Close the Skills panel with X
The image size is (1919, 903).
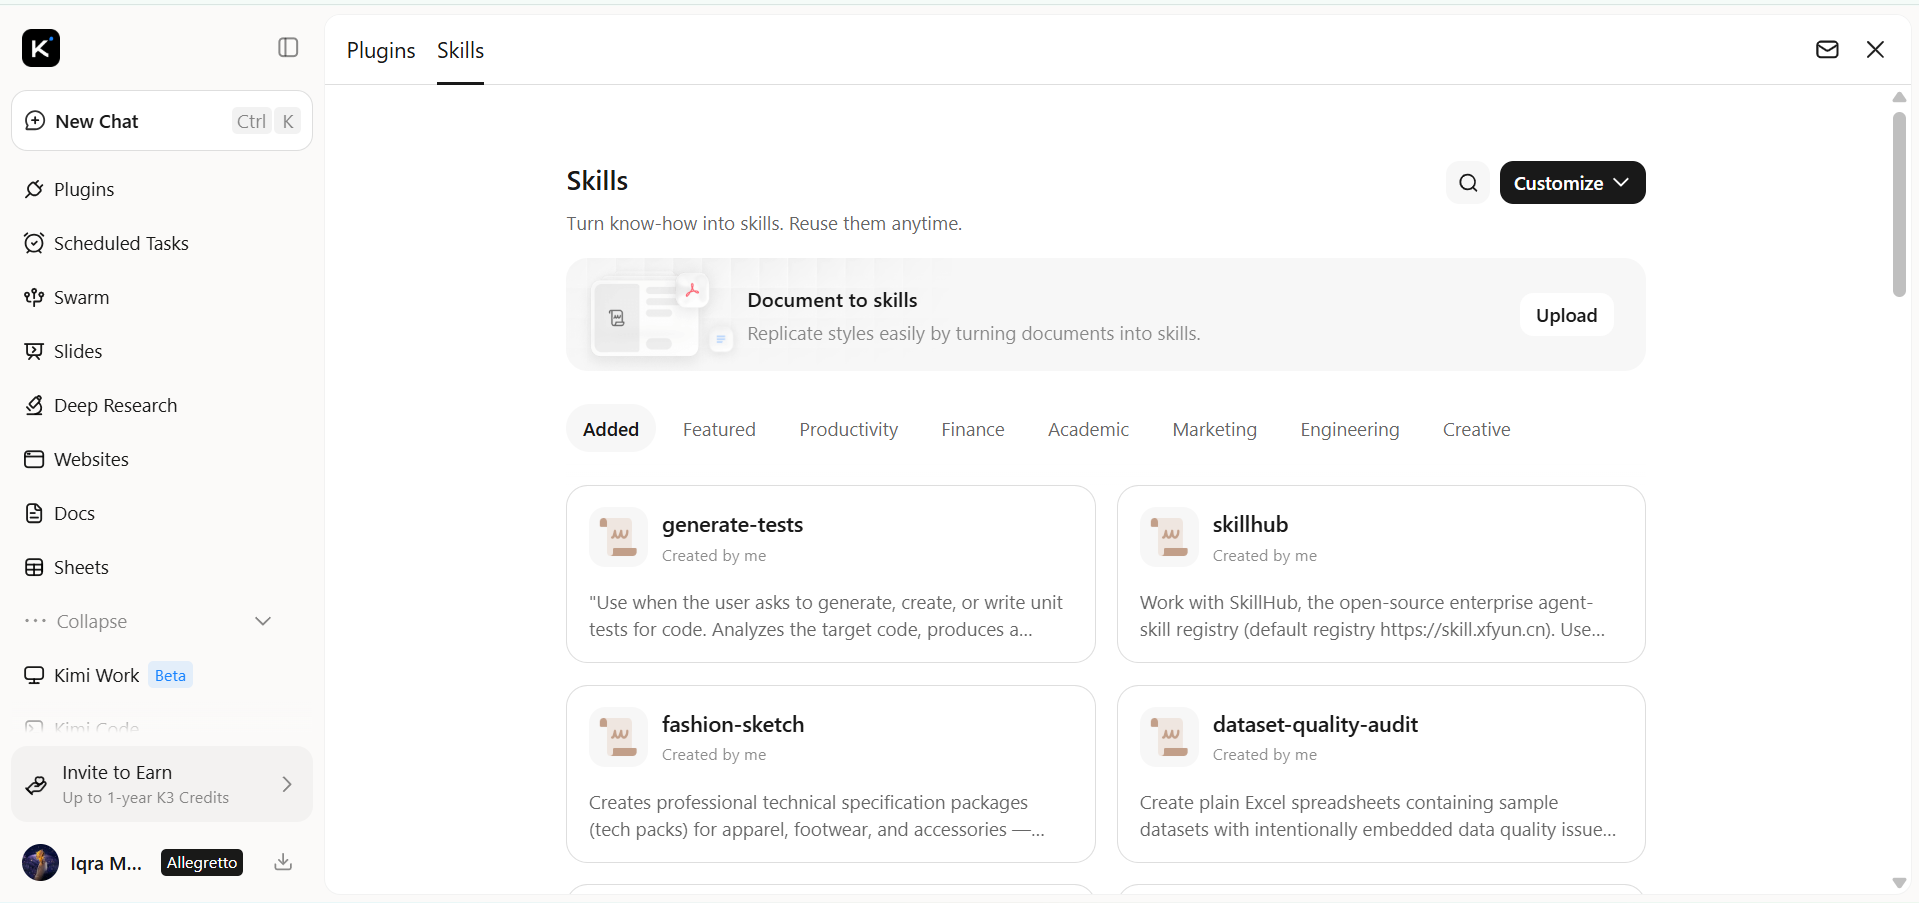(x=1875, y=49)
